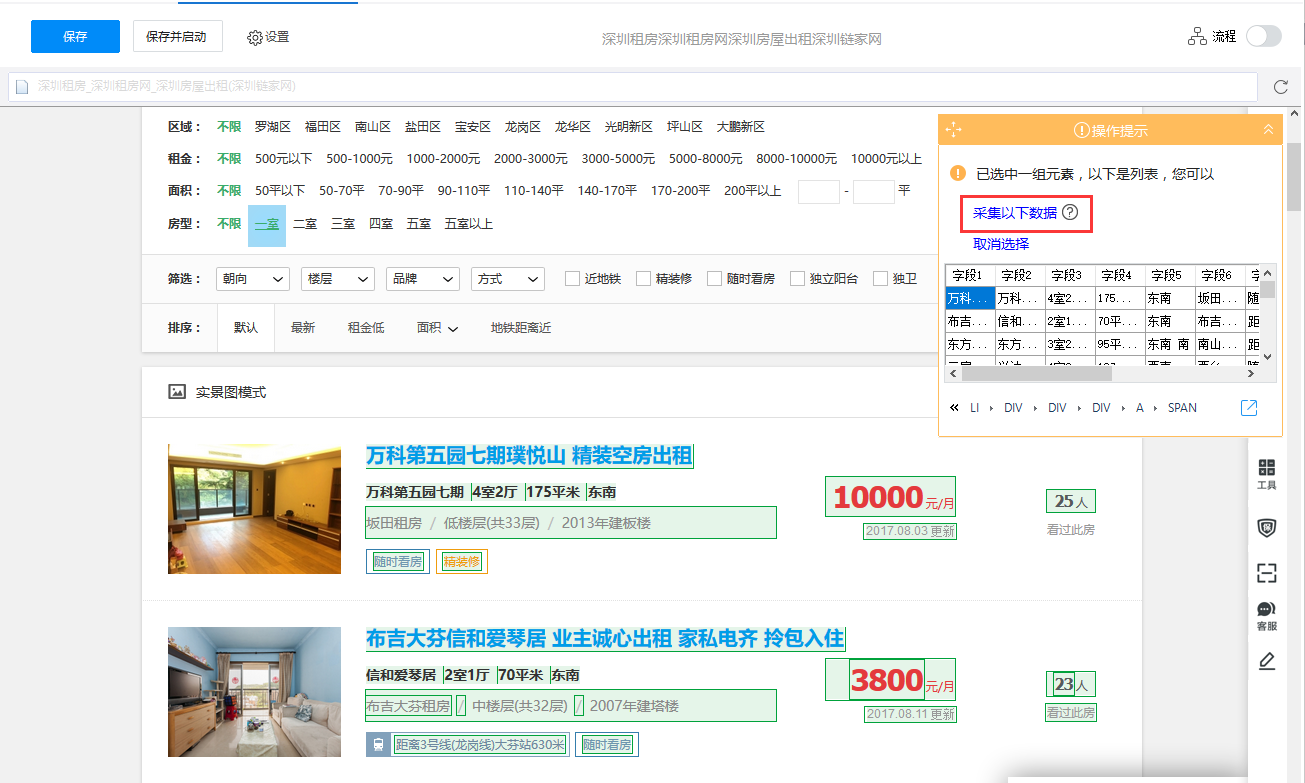The width and height of the screenshot is (1305, 783).
Task: Open the 工具 tools icon in the sidebar
Action: 1267,474
